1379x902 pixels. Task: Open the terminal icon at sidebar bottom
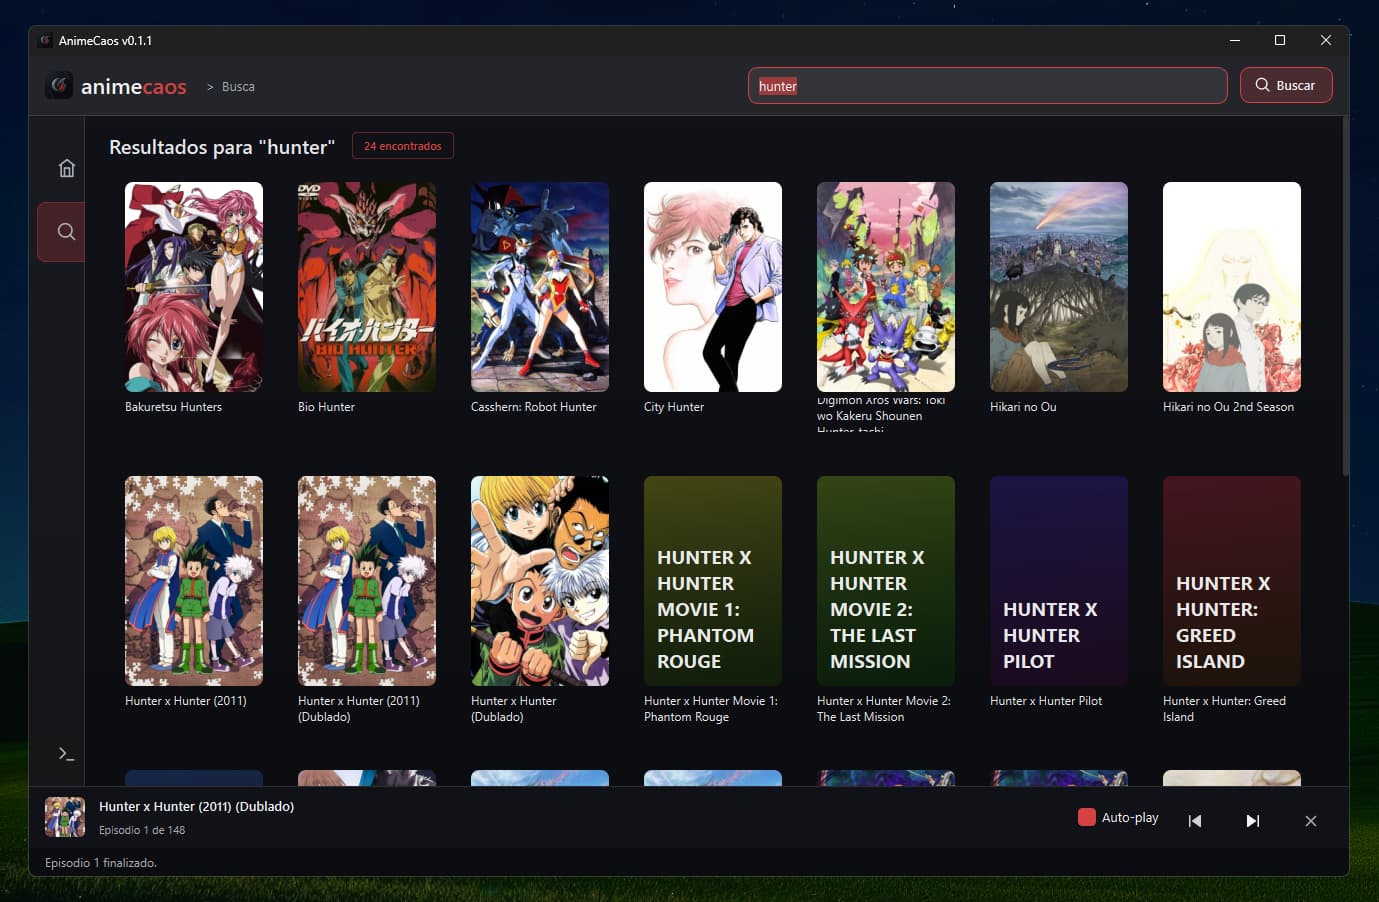[66, 753]
